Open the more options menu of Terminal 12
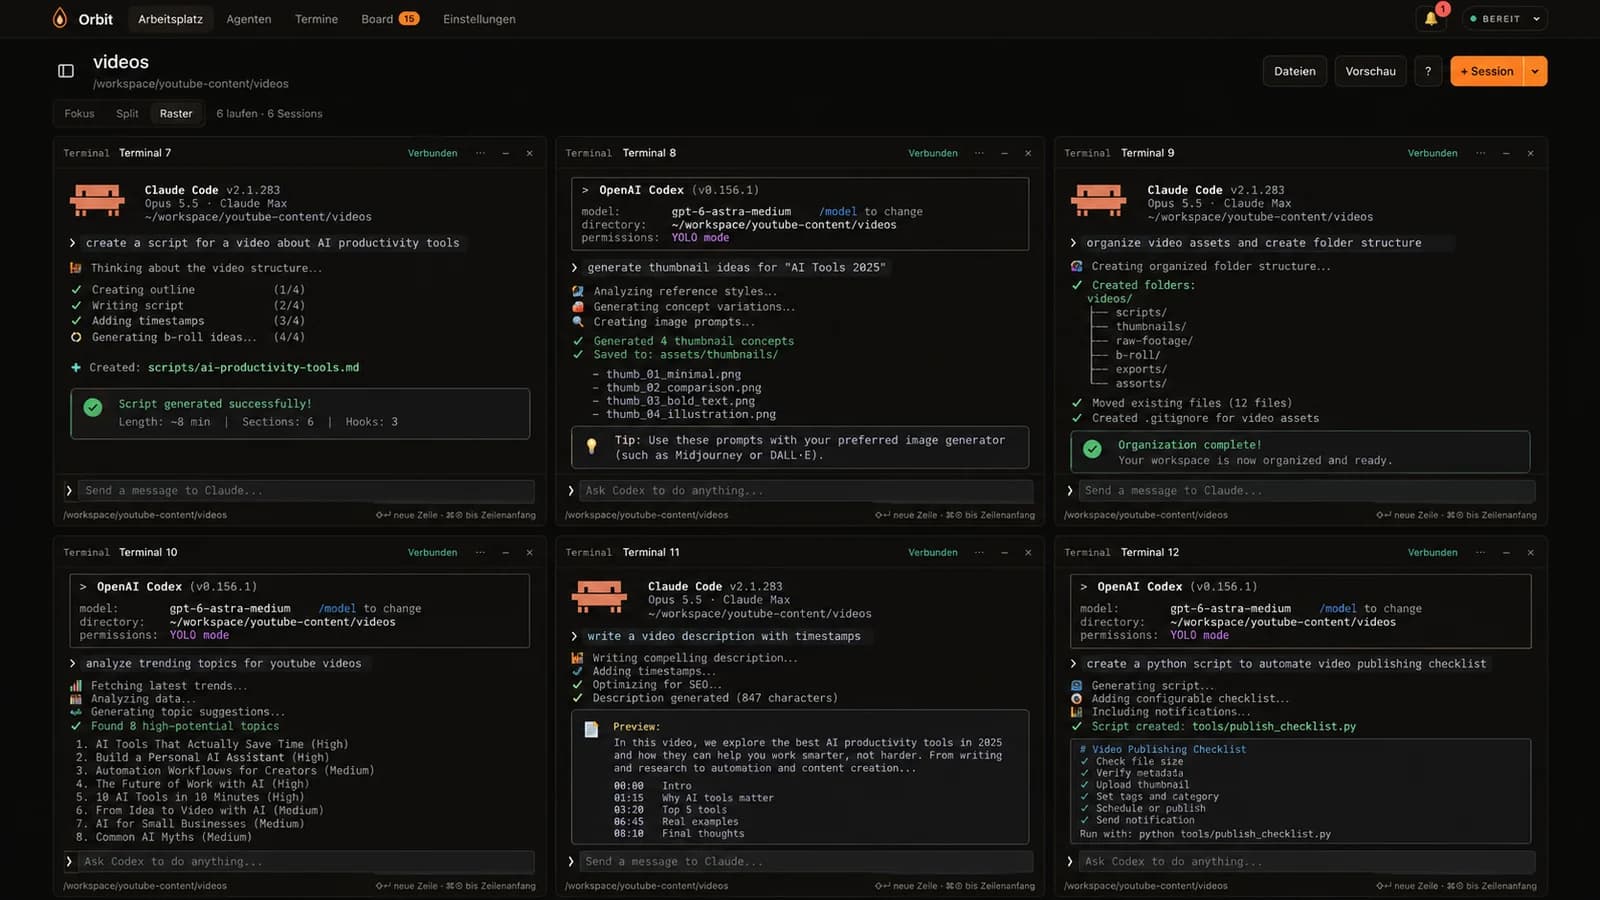The image size is (1600, 900). [1480, 552]
